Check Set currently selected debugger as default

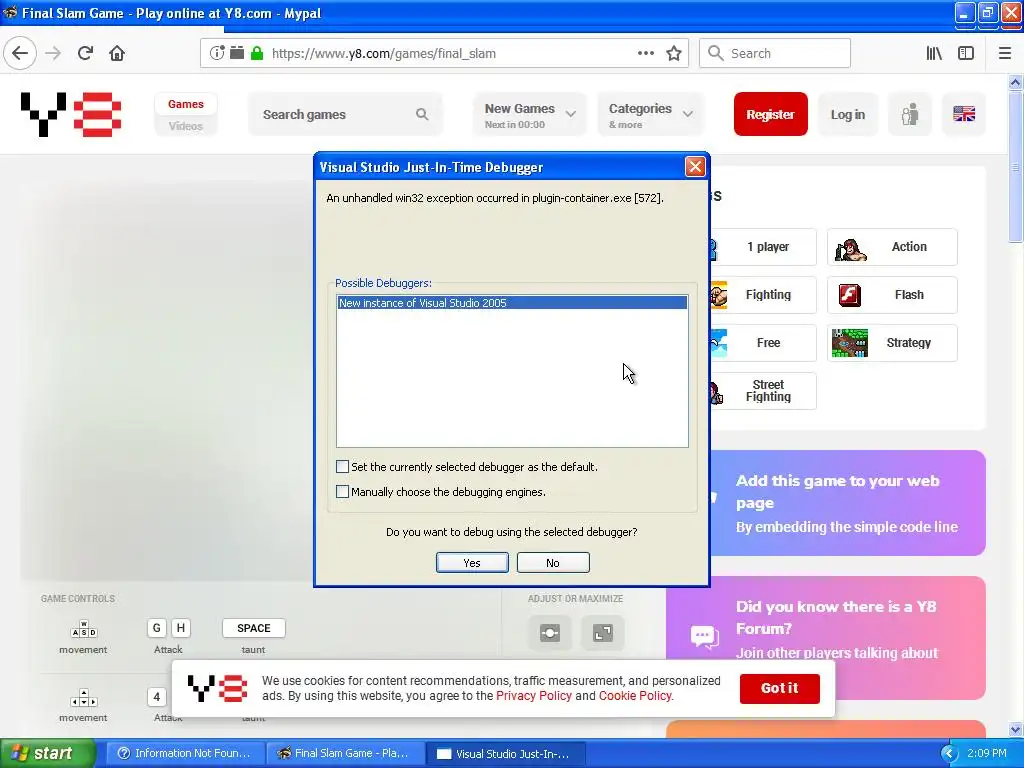point(342,466)
